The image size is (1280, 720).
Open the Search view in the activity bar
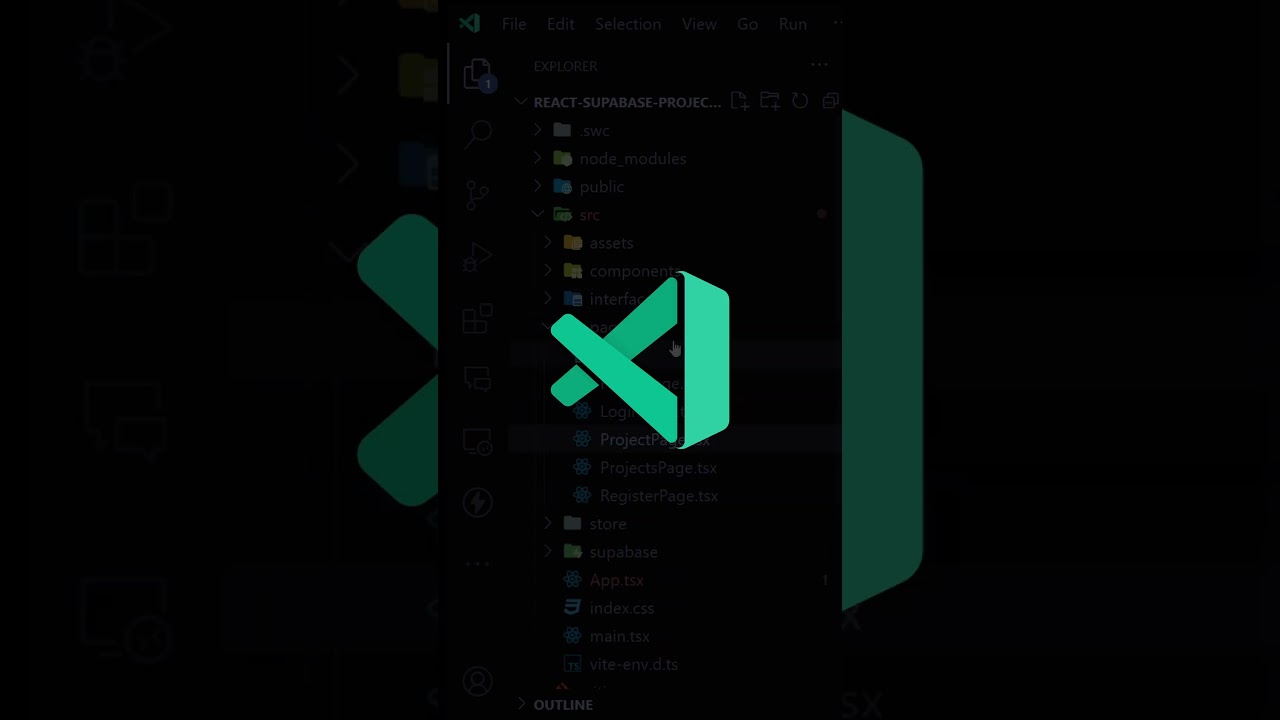click(478, 132)
